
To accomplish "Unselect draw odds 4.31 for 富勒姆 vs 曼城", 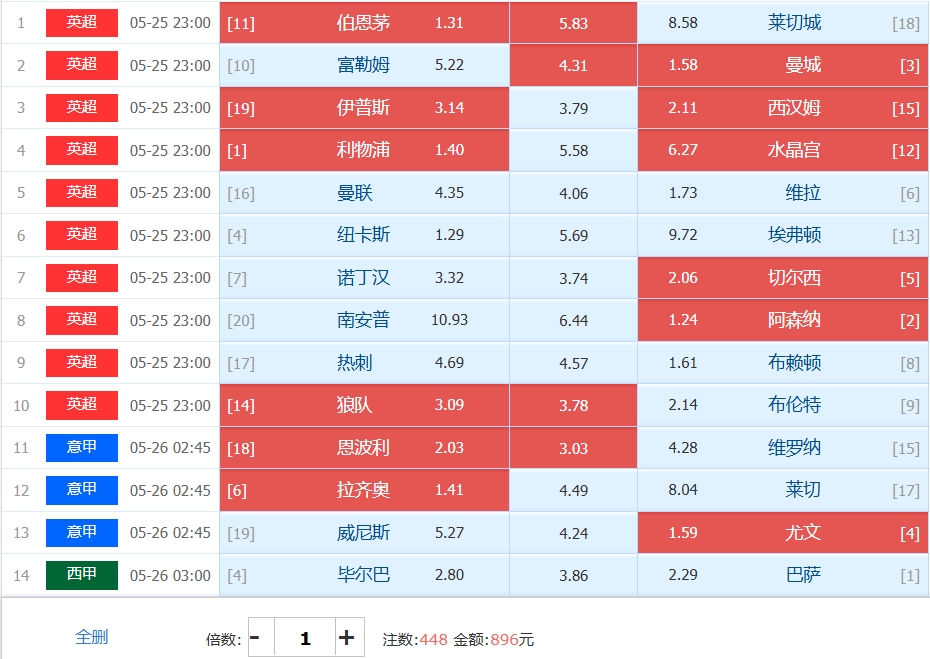I will pos(573,65).
